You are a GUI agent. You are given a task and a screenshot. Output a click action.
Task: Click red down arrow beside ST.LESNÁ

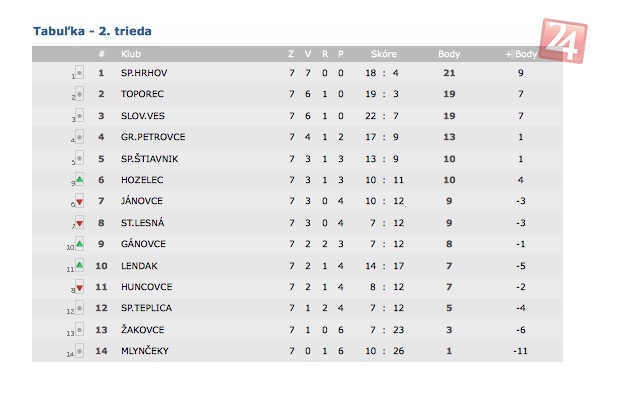pos(79,221)
